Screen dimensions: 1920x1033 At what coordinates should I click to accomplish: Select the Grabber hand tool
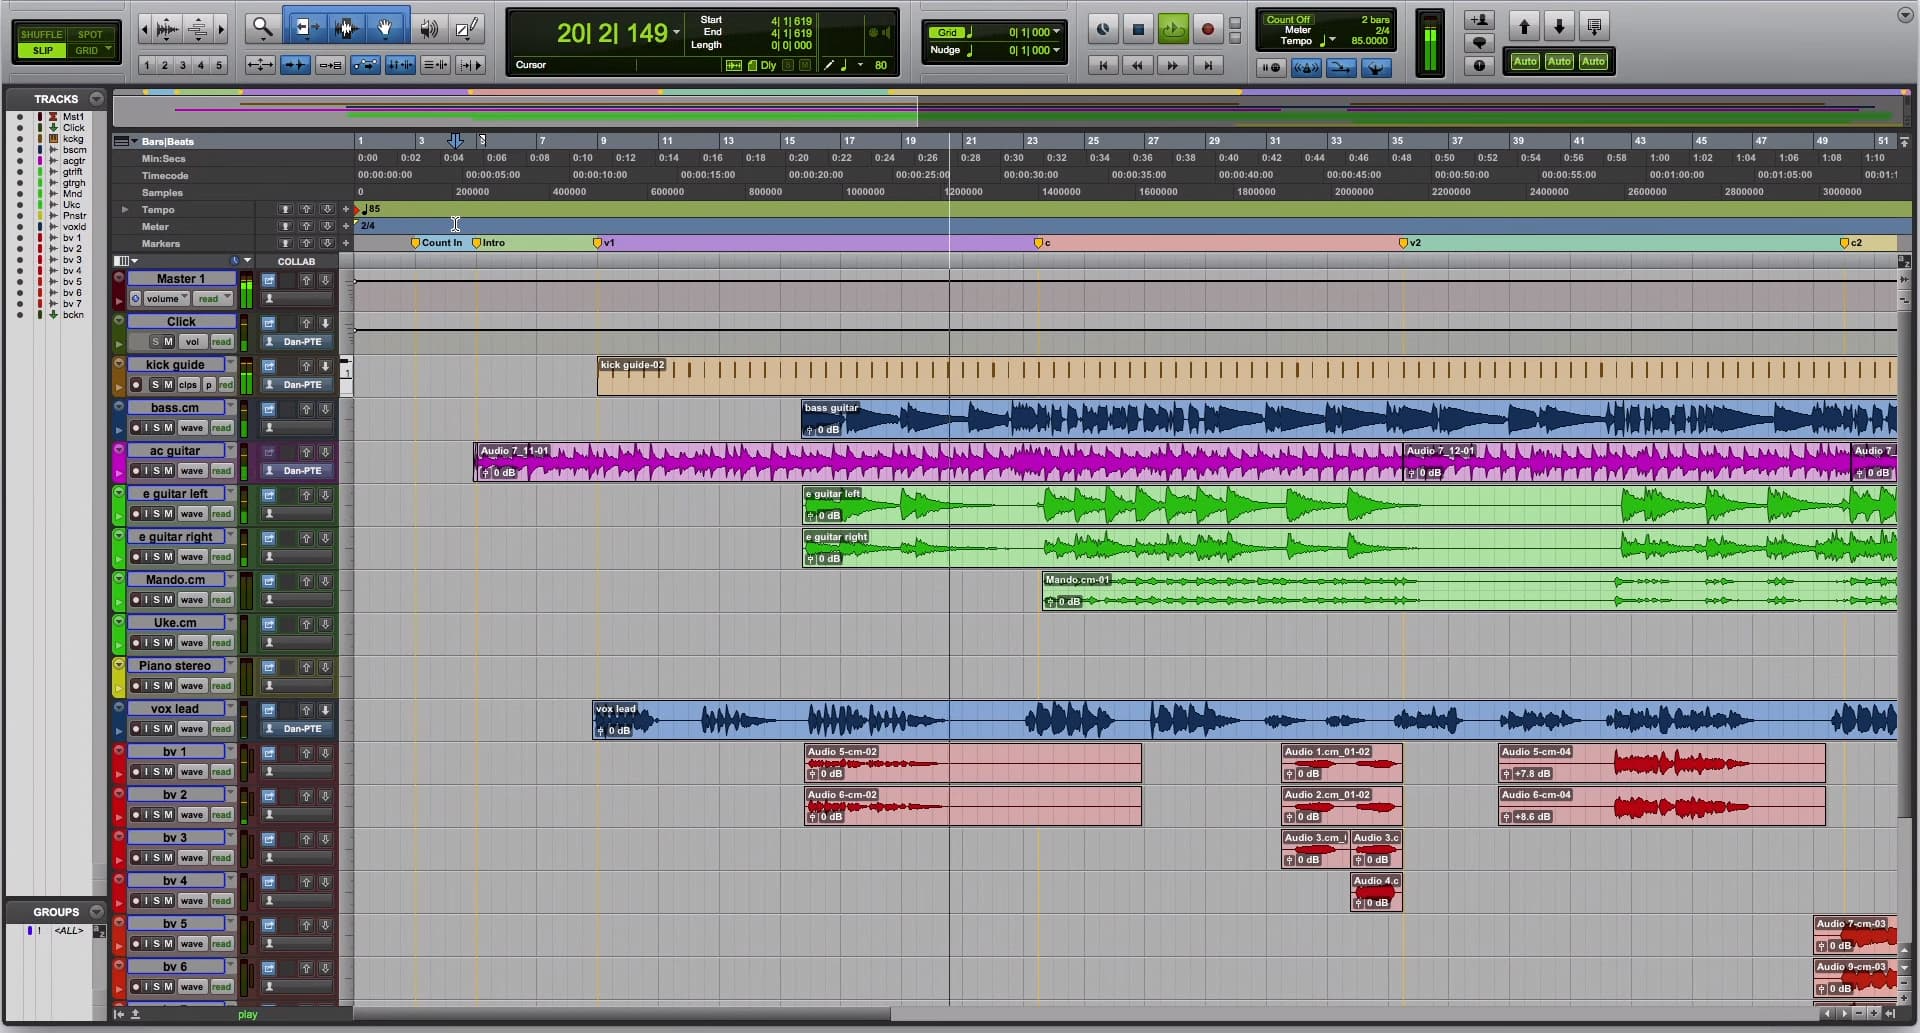[385, 28]
